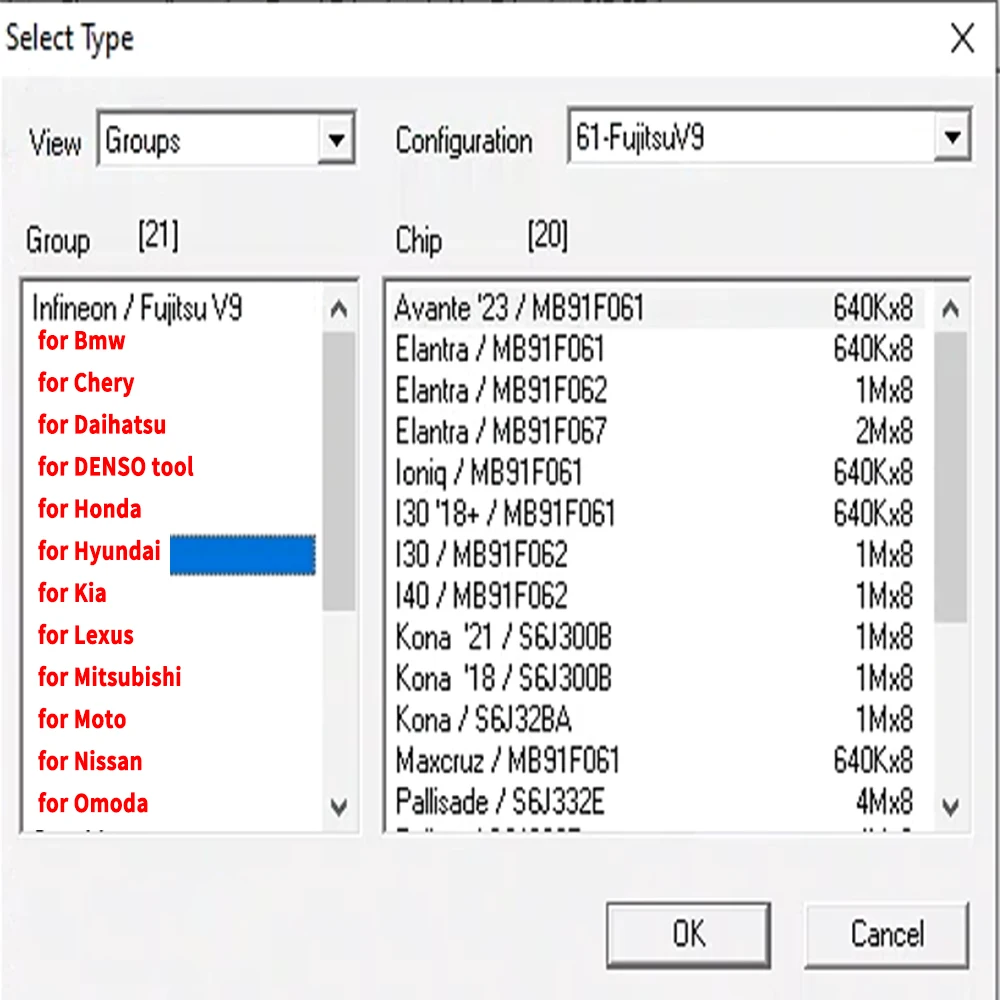Choose chip Elantra / MB91F062
This screenshot has width=1000, height=1000.
click(x=657, y=390)
